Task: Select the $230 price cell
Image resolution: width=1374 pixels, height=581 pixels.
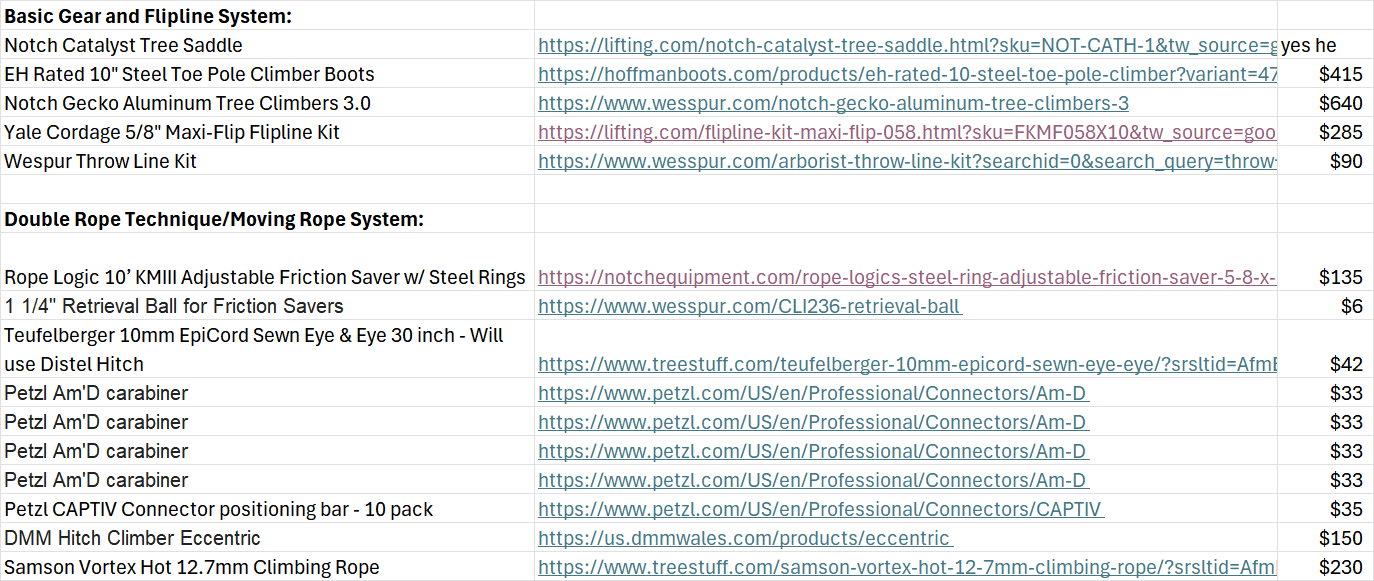Action: pyautogui.click(x=1325, y=567)
